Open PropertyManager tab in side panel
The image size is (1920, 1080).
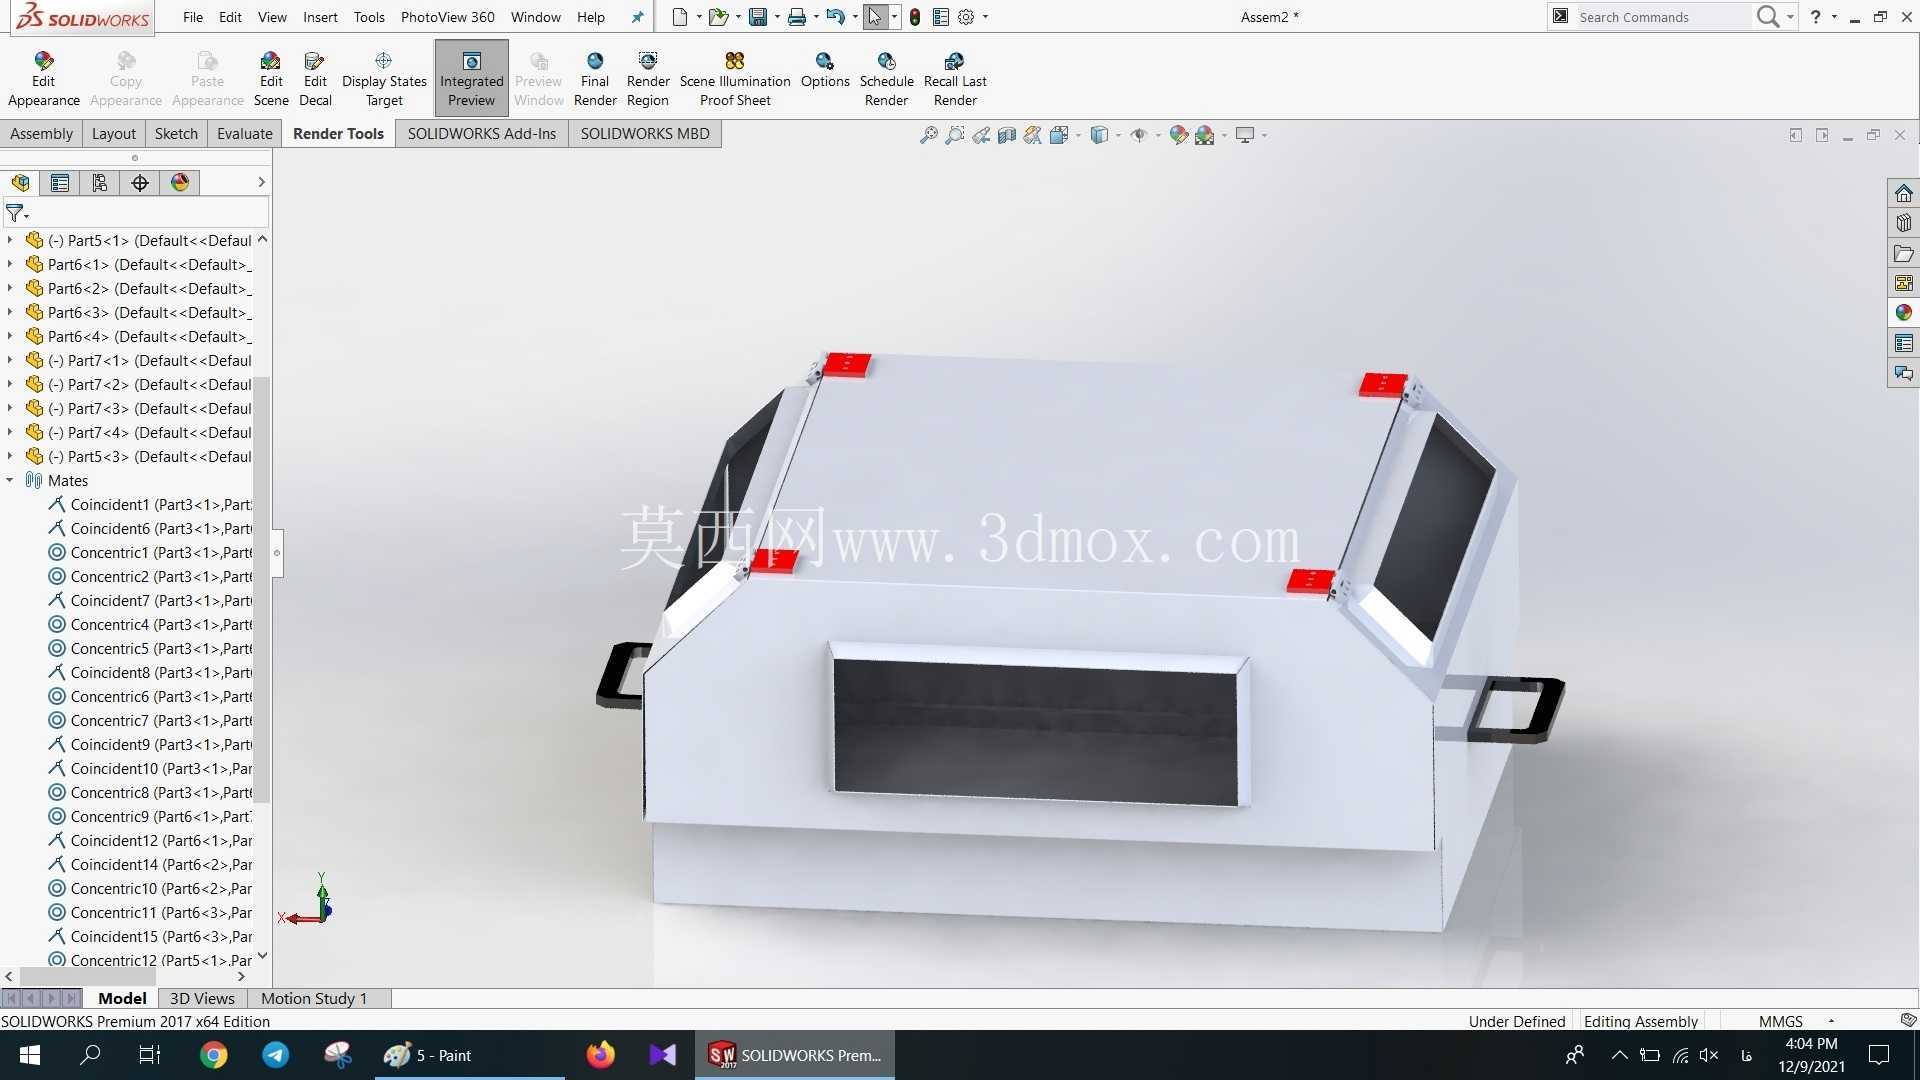click(x=60, y=182)
